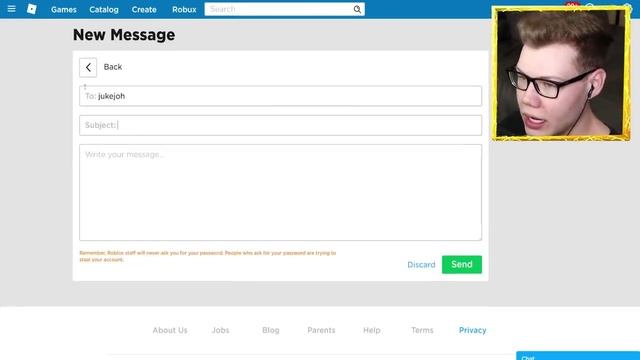Click the message body text area

coord(280,192)
